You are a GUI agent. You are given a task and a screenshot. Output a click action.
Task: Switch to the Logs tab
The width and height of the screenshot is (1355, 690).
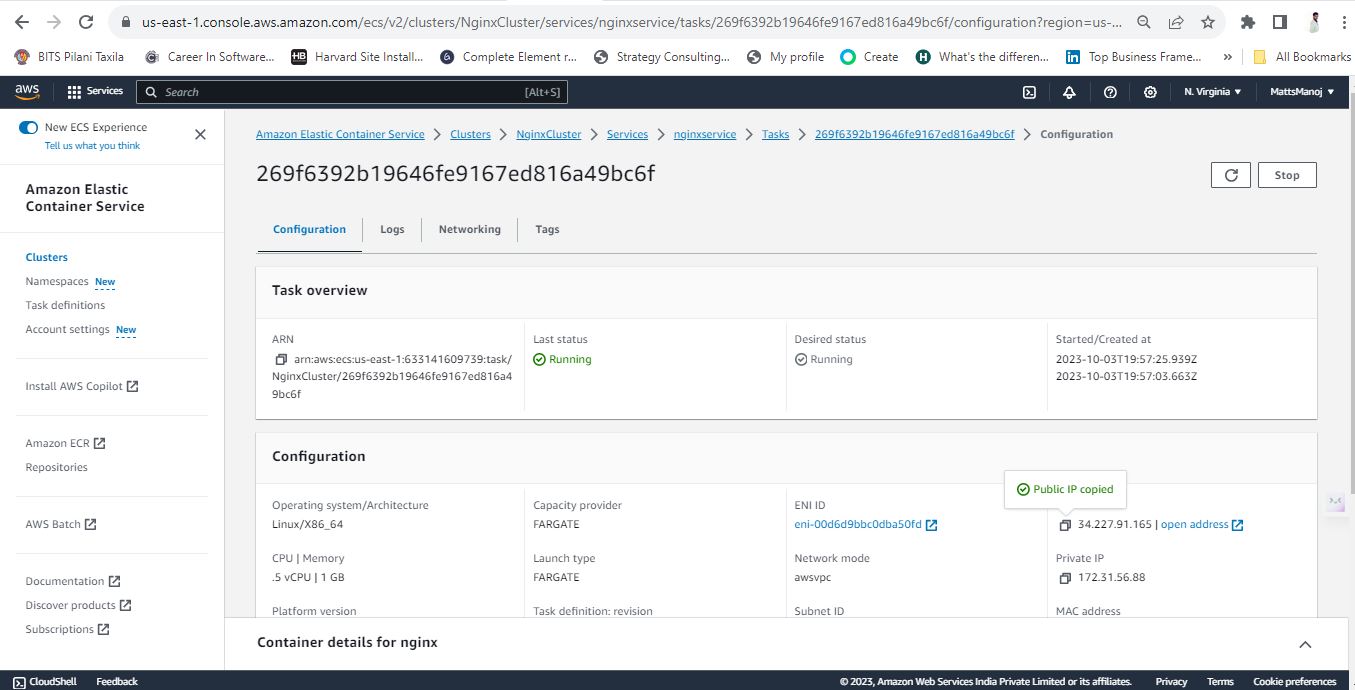(392, 230)
